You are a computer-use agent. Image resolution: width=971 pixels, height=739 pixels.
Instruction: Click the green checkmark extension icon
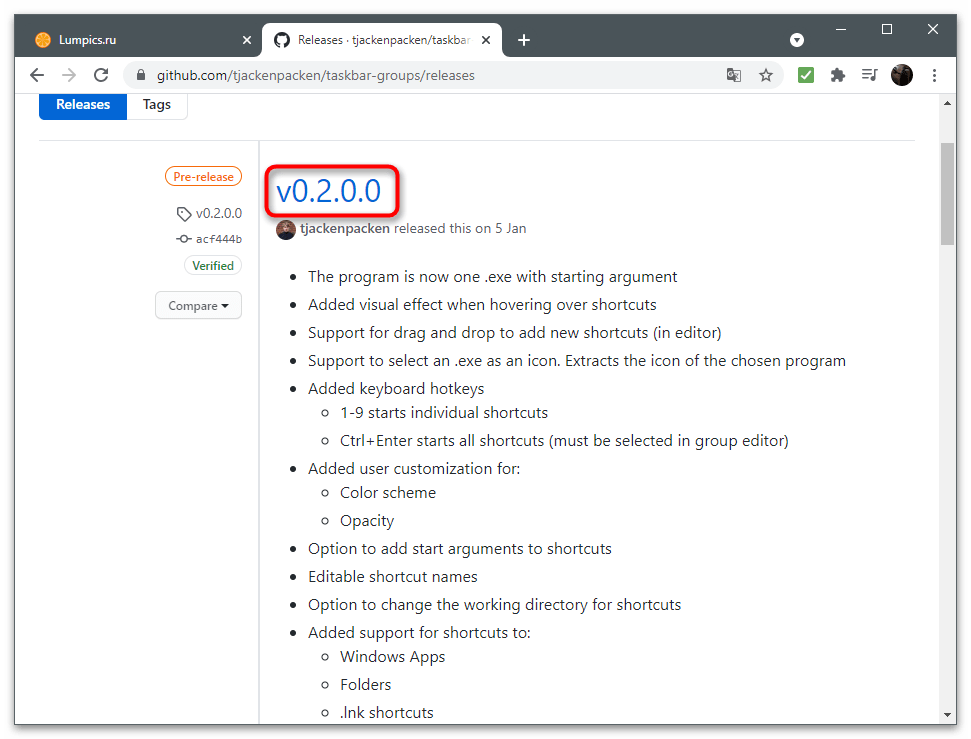click(806, 76)
